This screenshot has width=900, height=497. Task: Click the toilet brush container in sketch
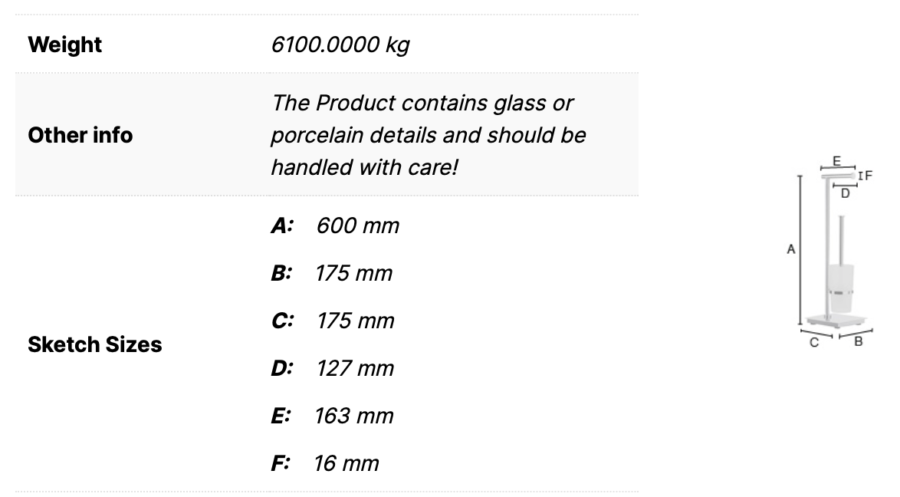click(x=841, y=288)
